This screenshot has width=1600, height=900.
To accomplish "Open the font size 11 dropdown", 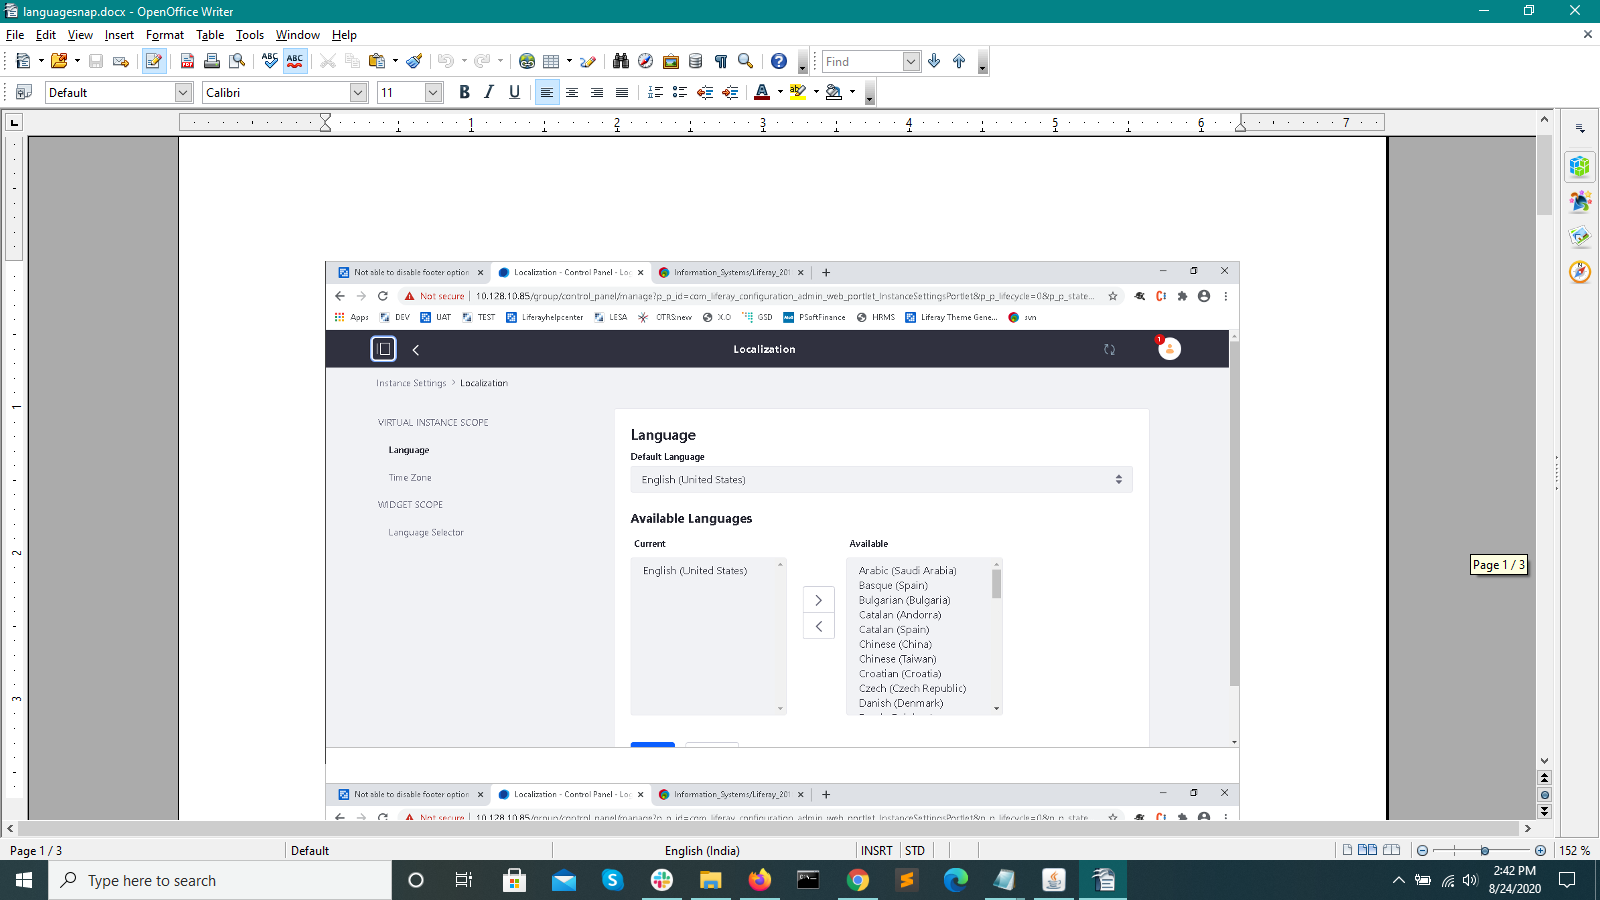I will point(433,92).
